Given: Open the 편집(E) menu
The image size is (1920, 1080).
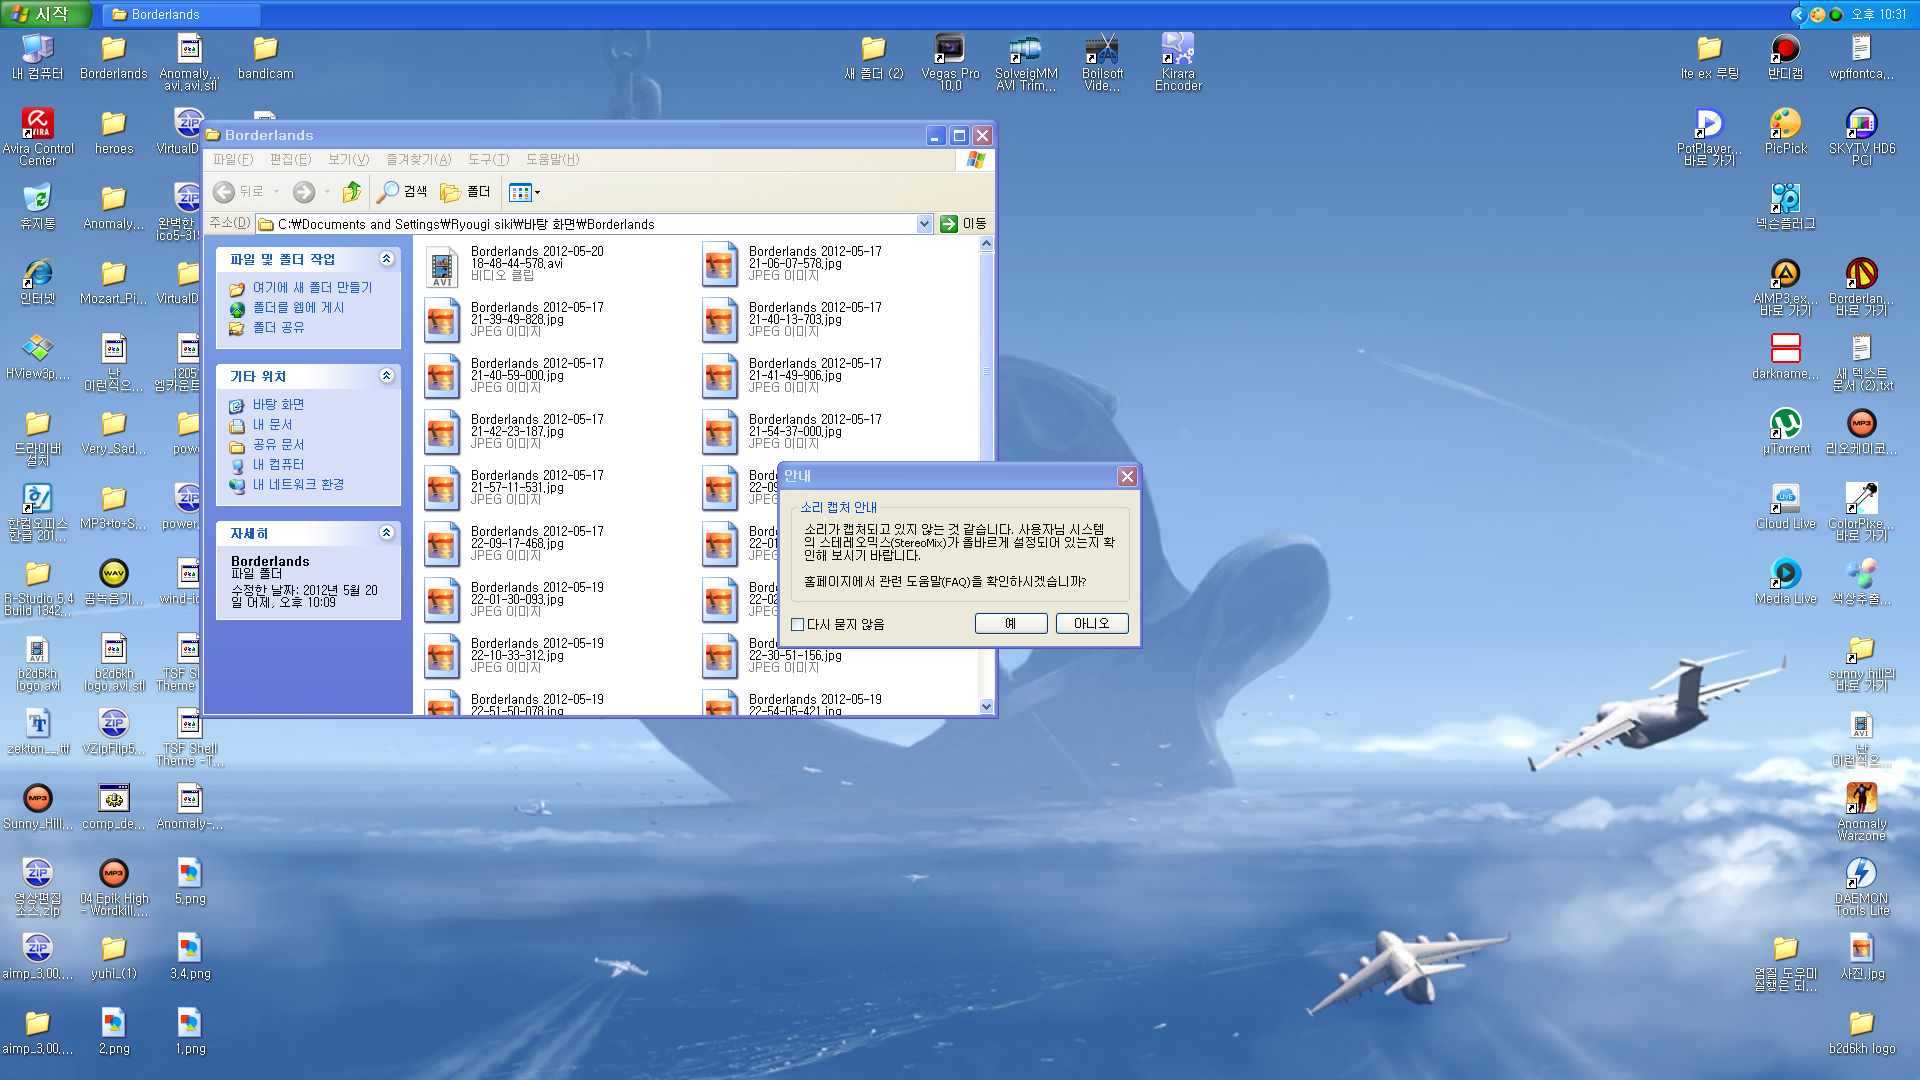Looking at the screenshot, I should tap(290, 160).
